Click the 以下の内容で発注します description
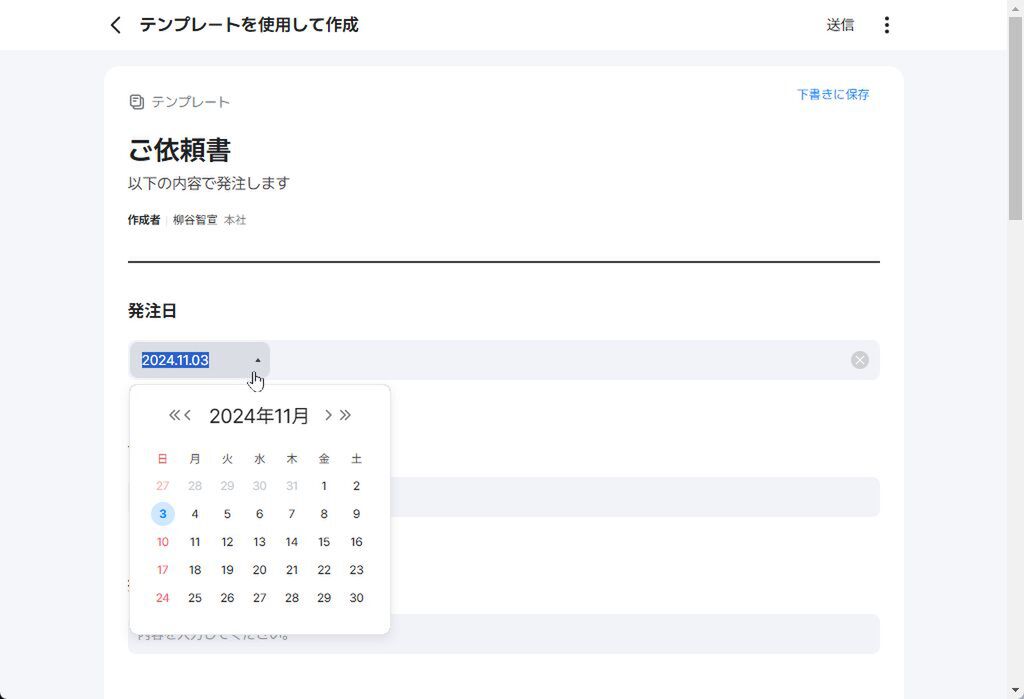Screen dimensions: 1024x699 [x=209, y=184]
